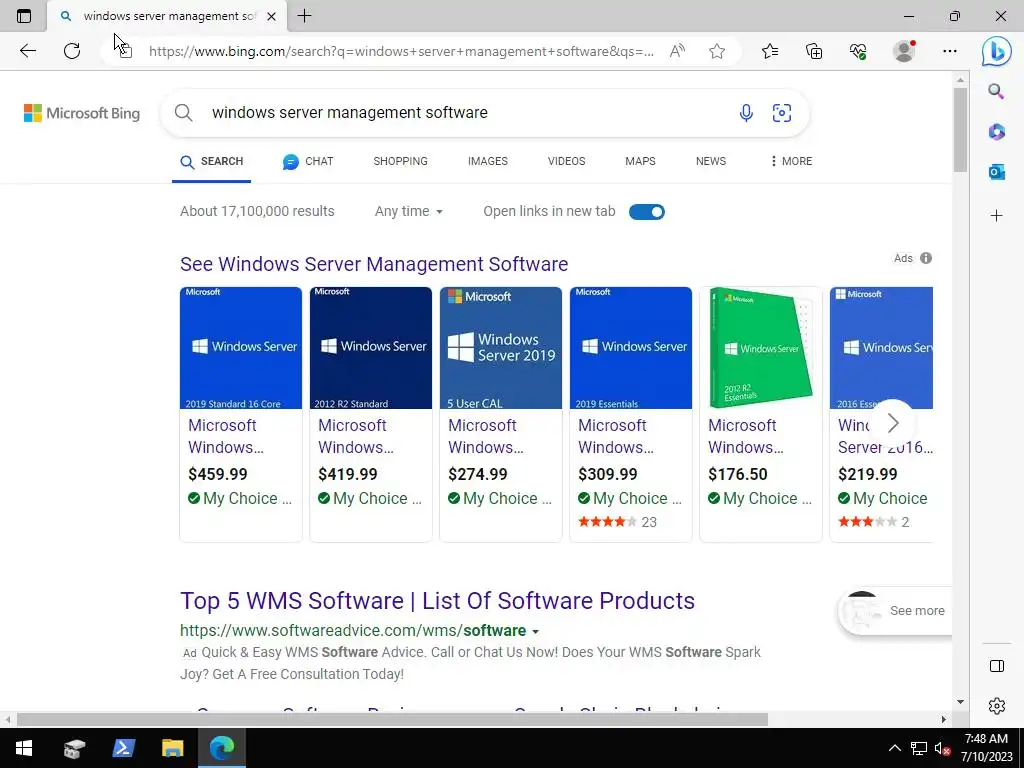
Task: Open the $419.99 Windows Server product
Action: click(x=371, y=415)
